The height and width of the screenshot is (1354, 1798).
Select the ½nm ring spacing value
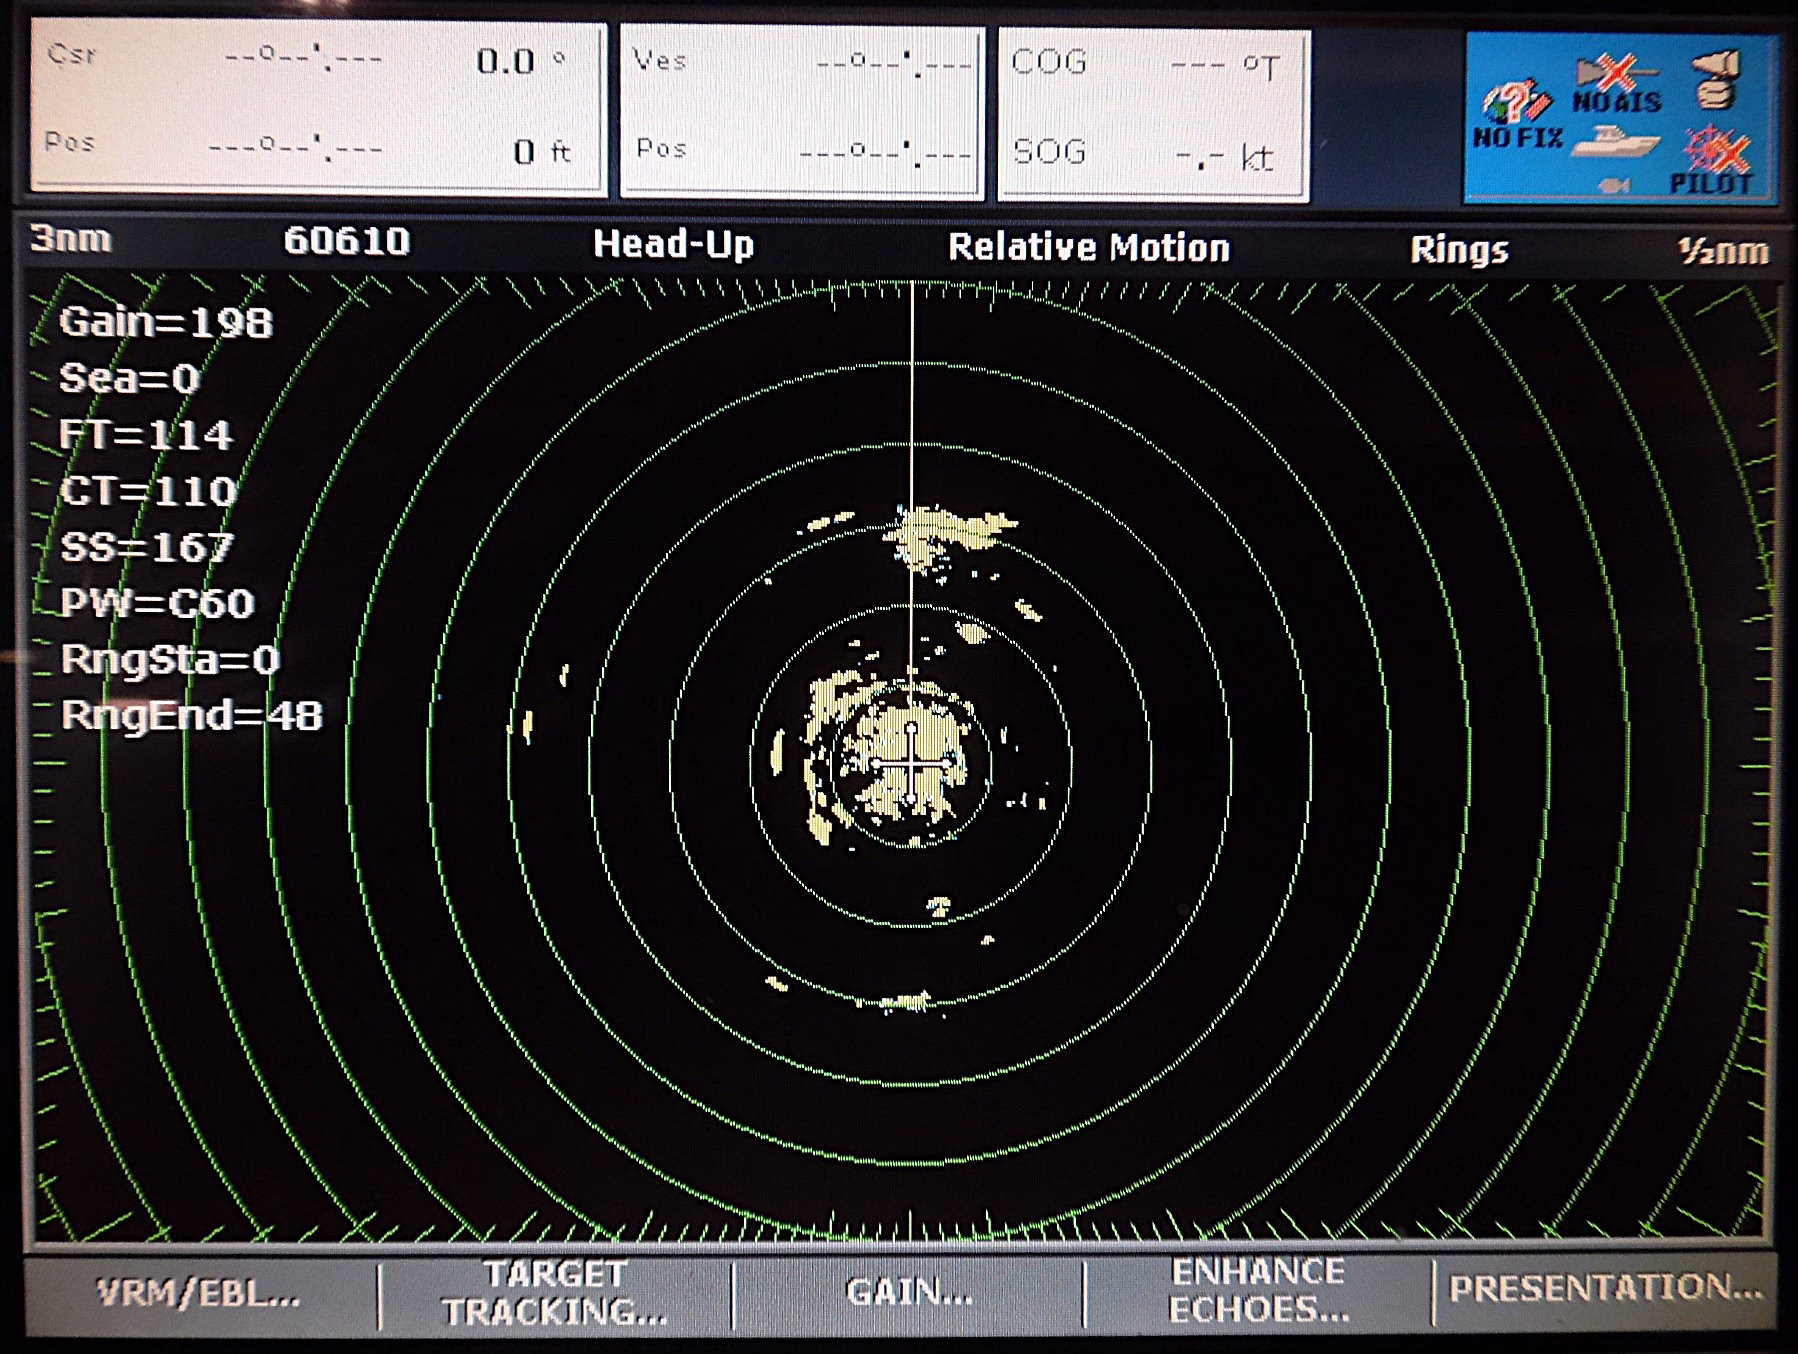click(x=1722, y=251)
